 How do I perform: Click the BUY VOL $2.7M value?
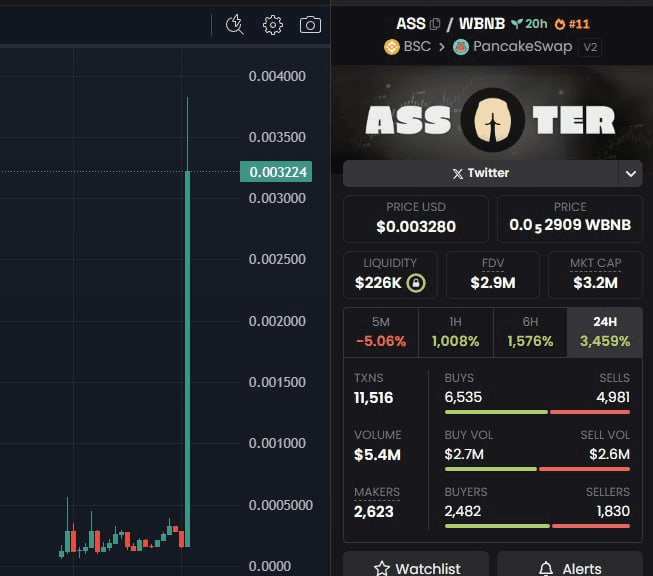pyautogui.click(x=464, y=454)
